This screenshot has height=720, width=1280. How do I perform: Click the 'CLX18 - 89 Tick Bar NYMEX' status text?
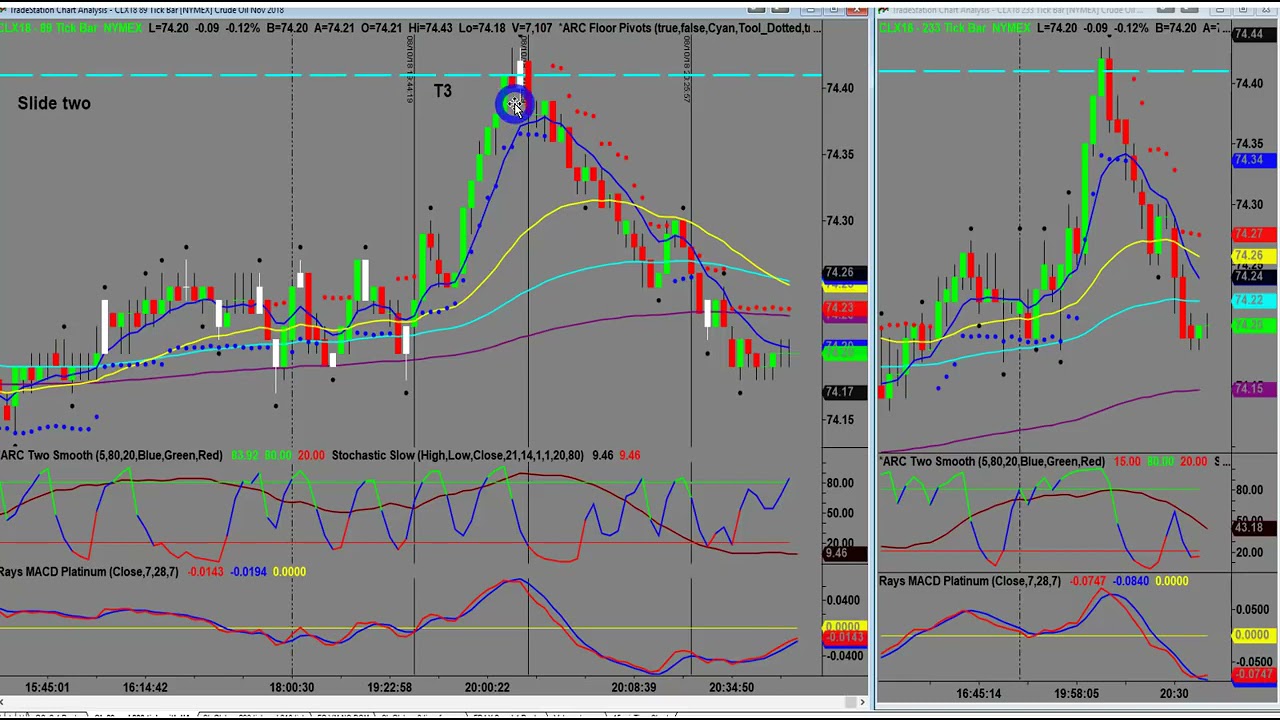tap(70, 28)
